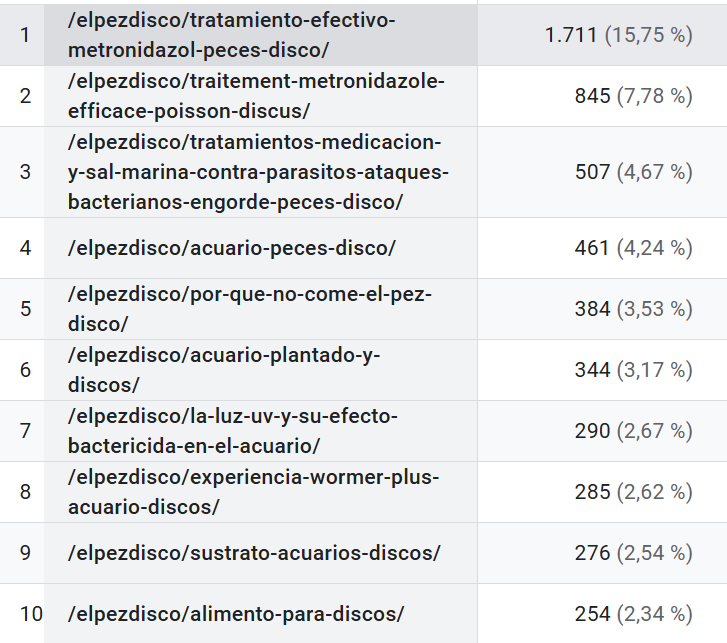
Task: Open the la-luz-uv-y-su-efecto-bactericida path
Action: 233,430
